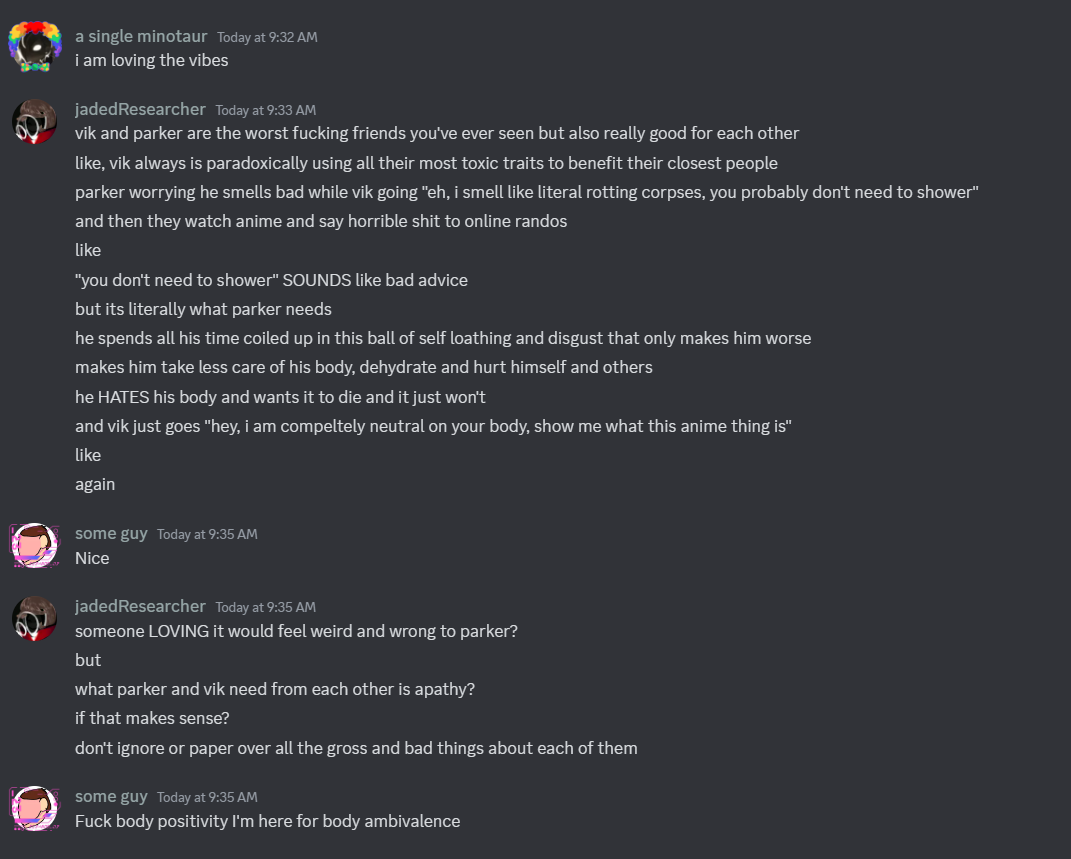Click the message line about watching anime
1071x859 pixels.
pos(321,221)
